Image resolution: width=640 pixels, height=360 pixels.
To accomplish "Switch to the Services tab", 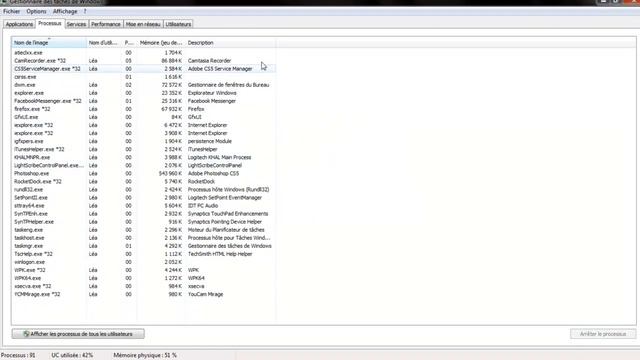I will (76, 24).
